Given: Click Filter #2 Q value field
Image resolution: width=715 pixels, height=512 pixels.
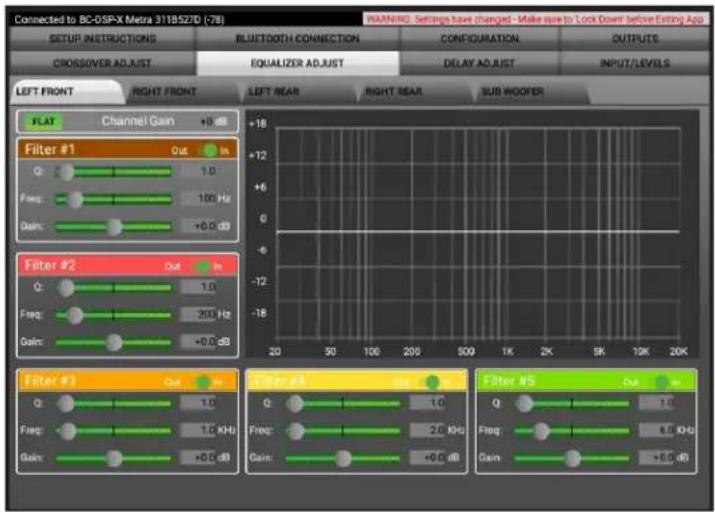Looking at the screenshot, I should click(x=199, y=287).
